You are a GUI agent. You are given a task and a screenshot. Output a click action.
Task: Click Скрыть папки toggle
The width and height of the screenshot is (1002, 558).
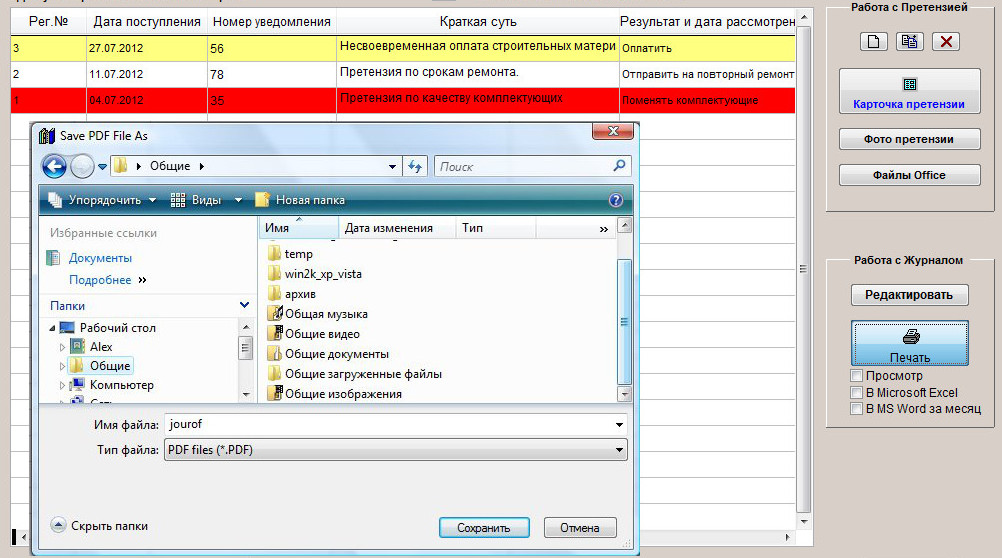point(100,526)
